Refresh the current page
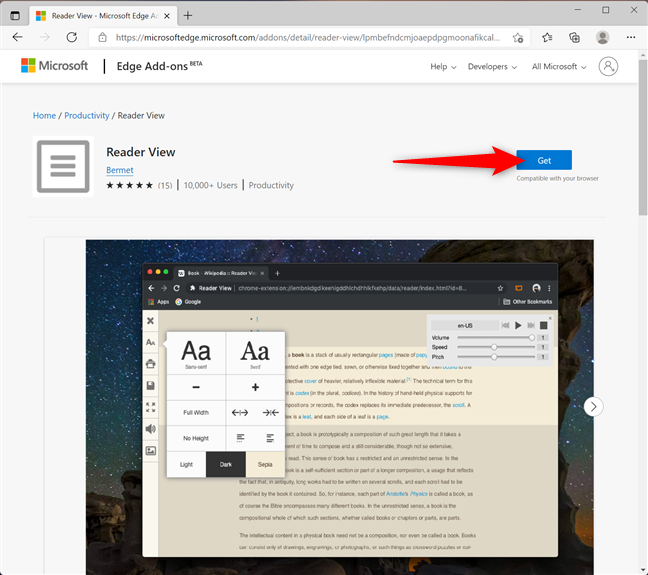Screen dimensions: 648x575 point(72,38)
